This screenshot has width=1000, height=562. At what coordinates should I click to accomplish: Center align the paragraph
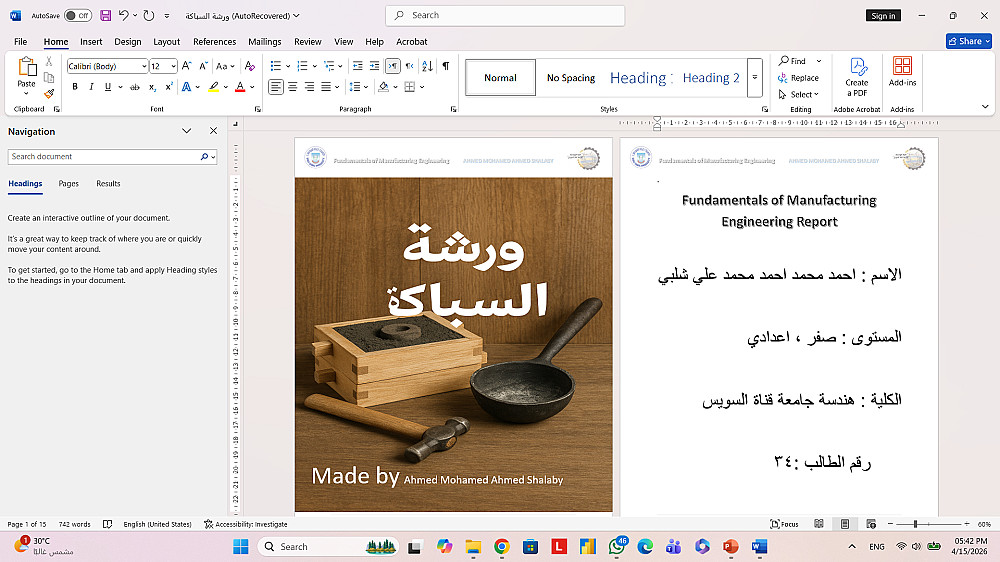293,87
